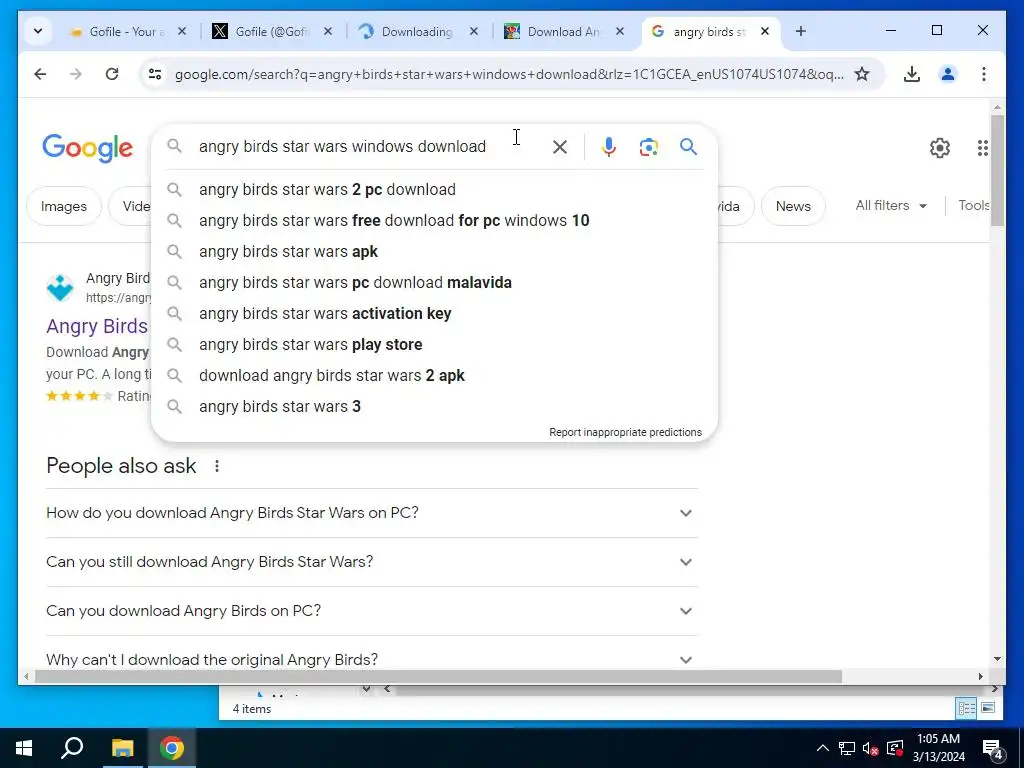Viewport: 1024px width, 768px height.
Task: Open Google apps grid
Action: click(982, 148)
